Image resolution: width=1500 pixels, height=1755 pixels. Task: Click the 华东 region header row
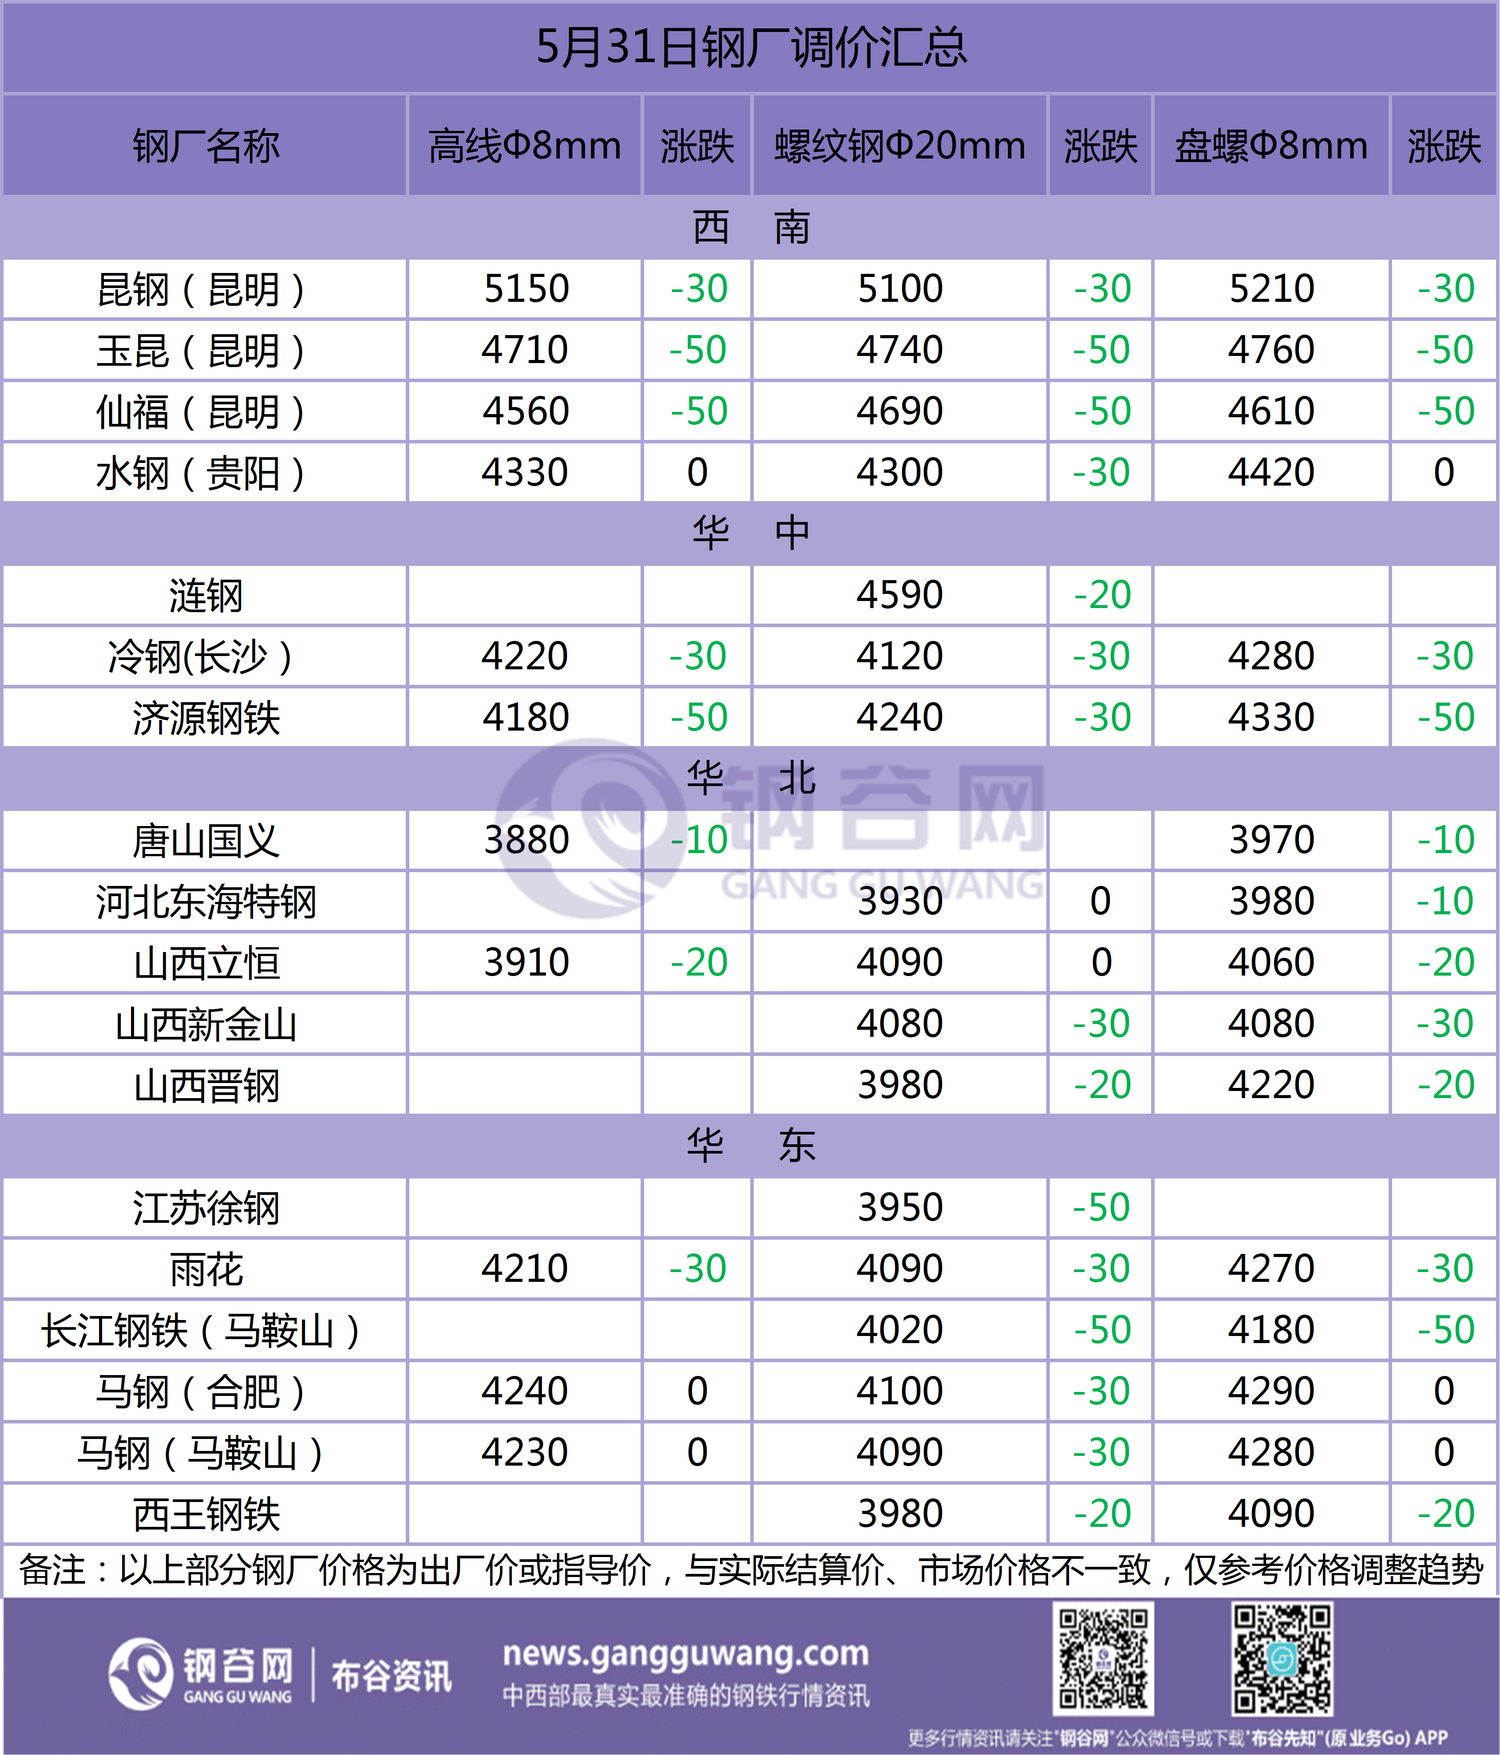point(750,1146)
